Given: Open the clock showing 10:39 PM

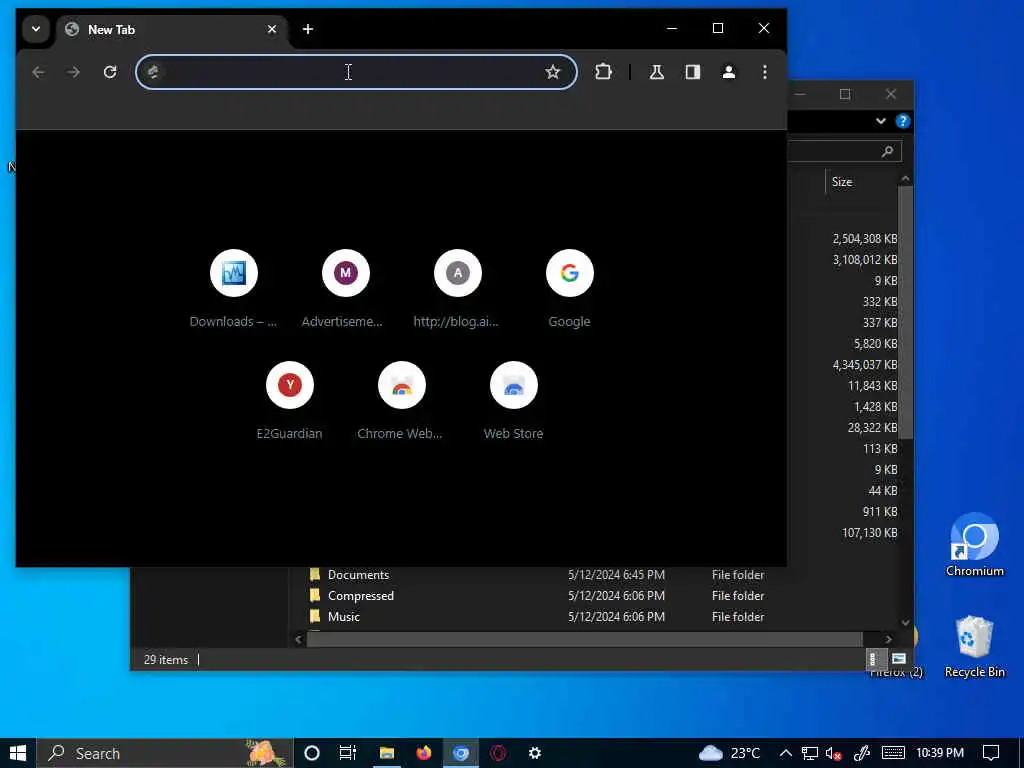Looking at the screenshot, I should (940, 753).
